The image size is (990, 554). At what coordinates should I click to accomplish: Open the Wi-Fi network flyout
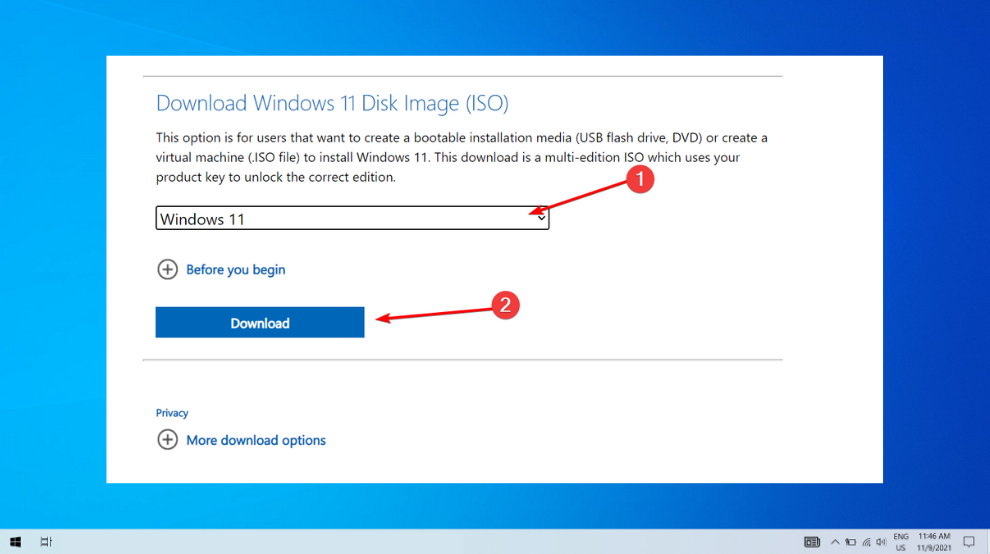point(866,542)
